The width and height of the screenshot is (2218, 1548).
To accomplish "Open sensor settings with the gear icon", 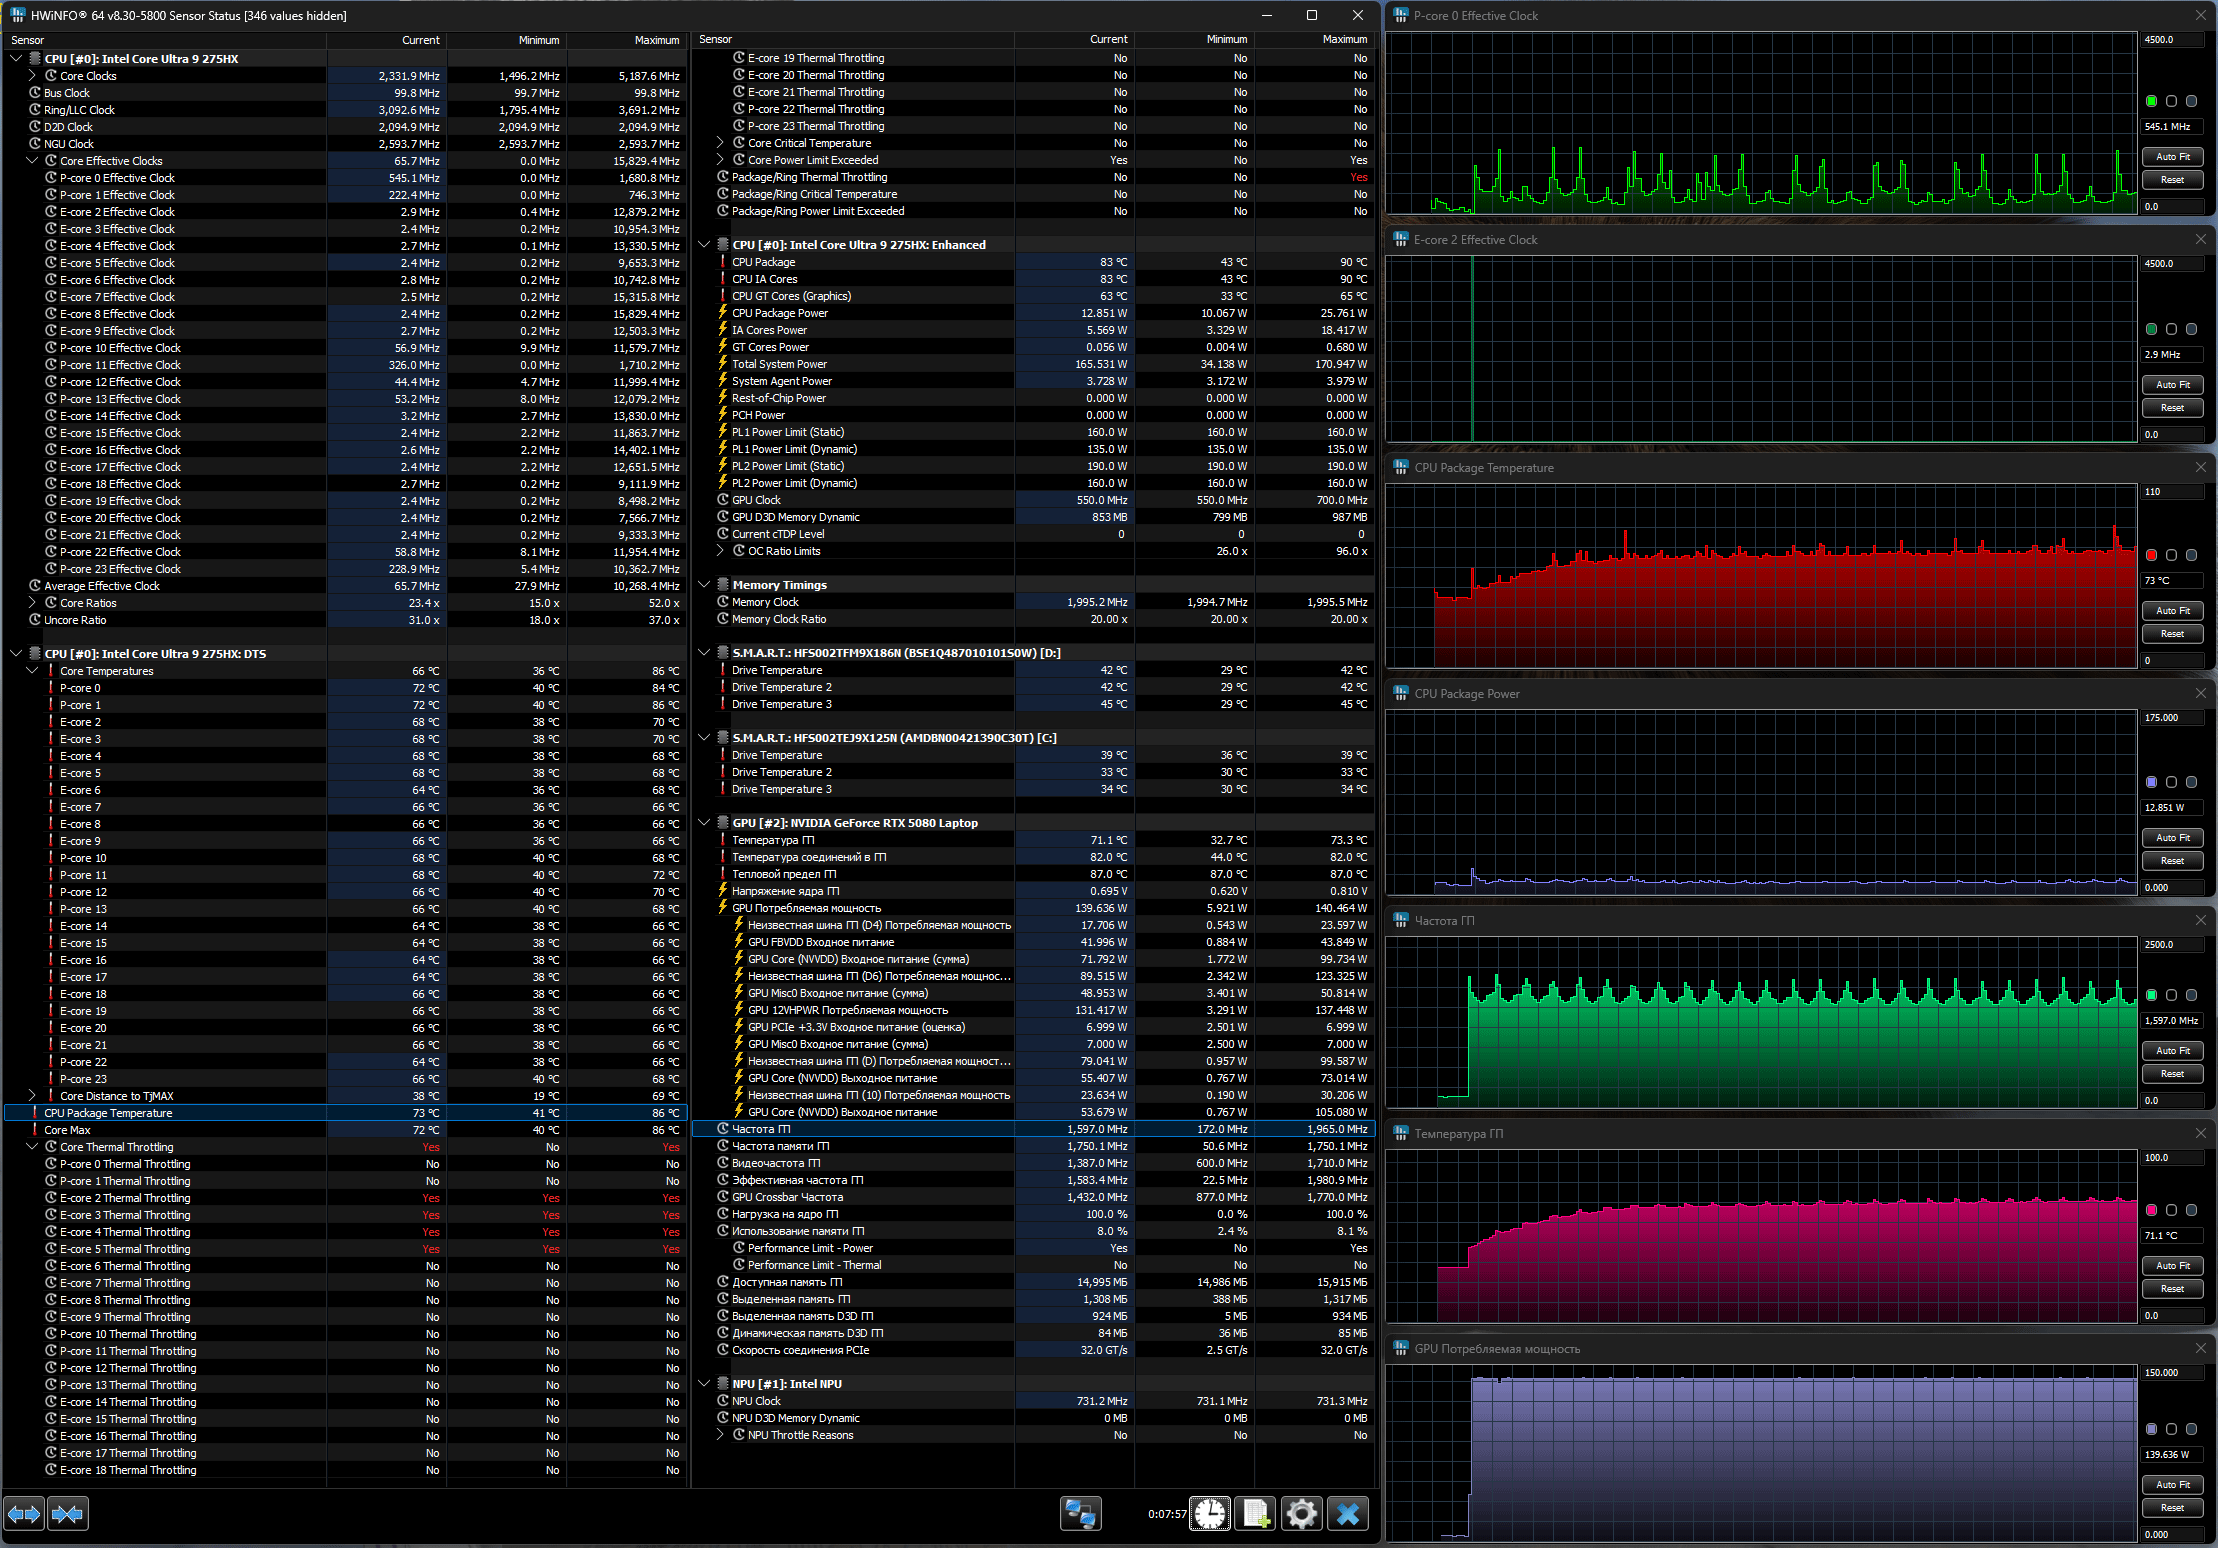I will pos(1301,1514).
